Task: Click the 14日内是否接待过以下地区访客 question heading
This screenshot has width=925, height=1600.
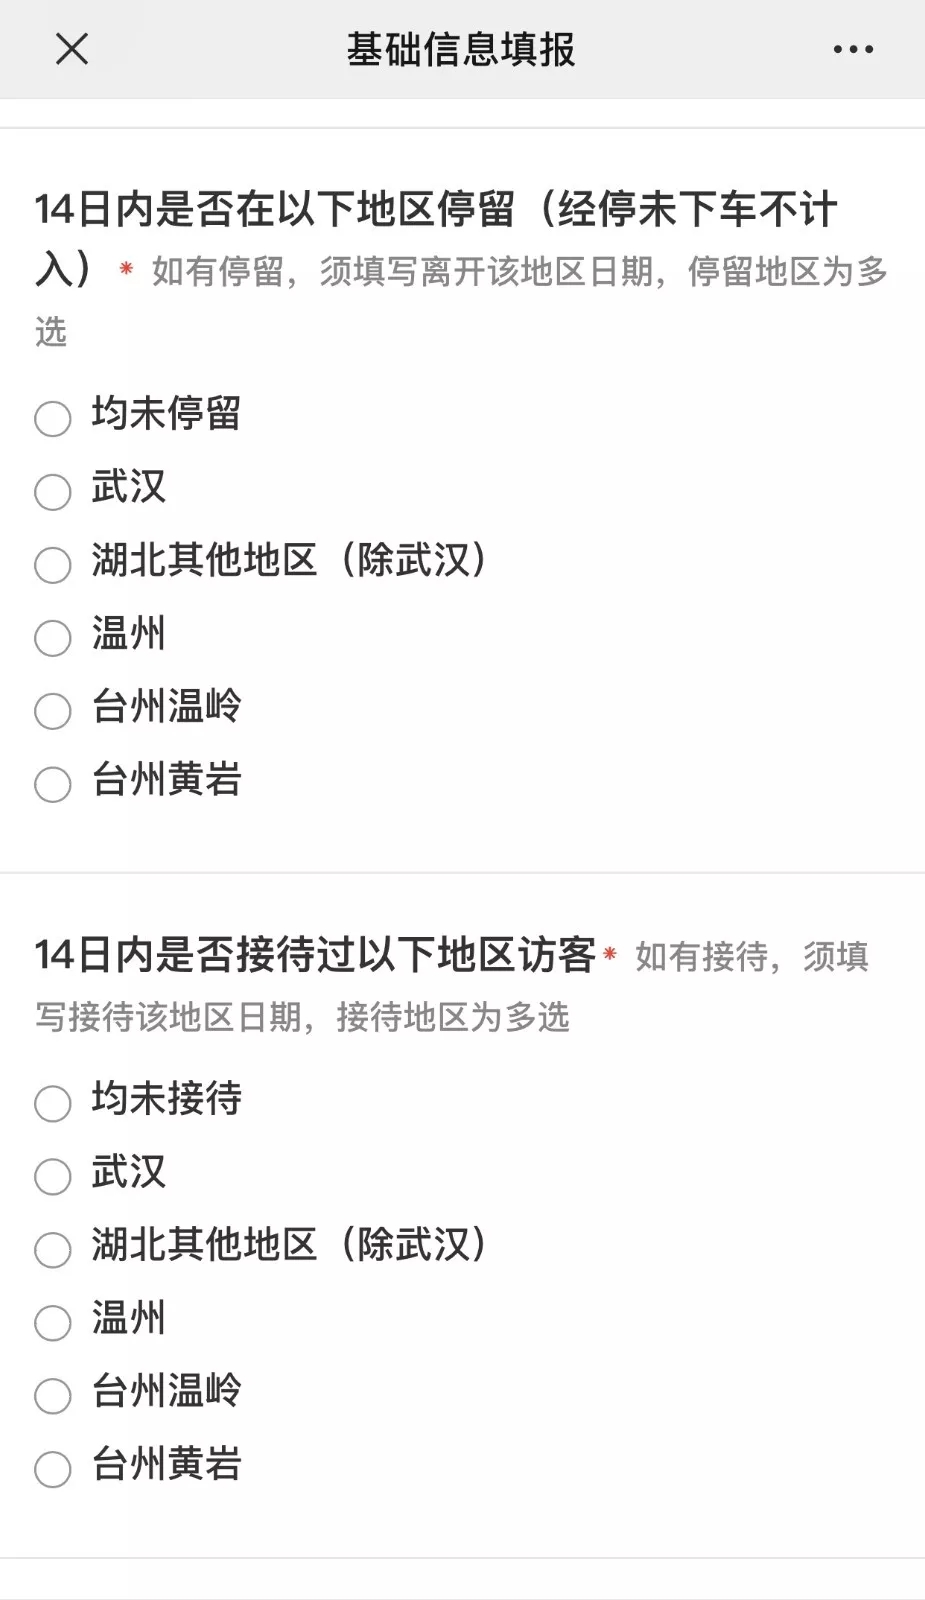Action: (315, 955)
